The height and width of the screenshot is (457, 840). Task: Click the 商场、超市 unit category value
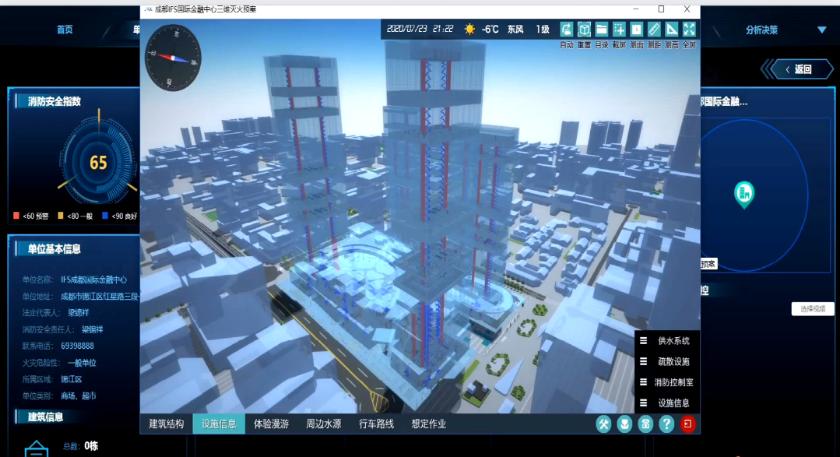78,396
